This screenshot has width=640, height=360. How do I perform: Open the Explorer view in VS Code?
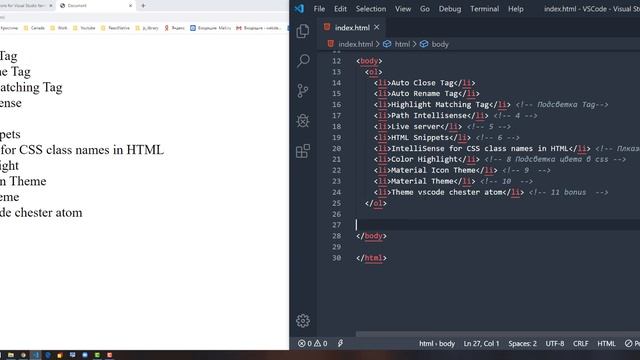[302, 31]
